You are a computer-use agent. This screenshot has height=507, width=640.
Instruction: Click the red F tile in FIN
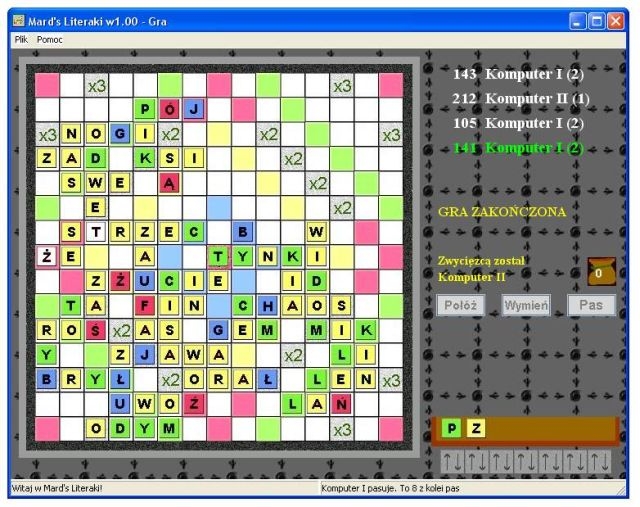[x=146, y=306]
